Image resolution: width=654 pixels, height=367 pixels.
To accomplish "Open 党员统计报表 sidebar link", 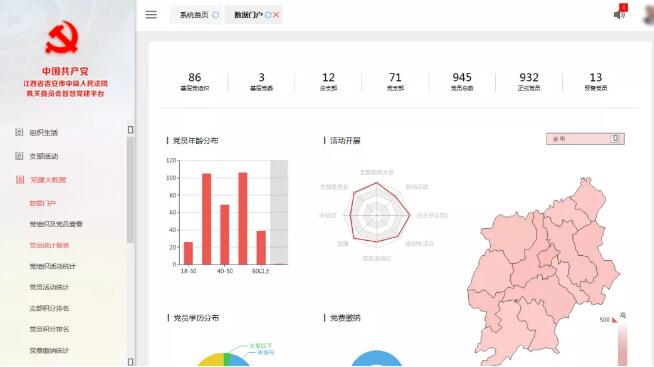I will click(49, 245).
